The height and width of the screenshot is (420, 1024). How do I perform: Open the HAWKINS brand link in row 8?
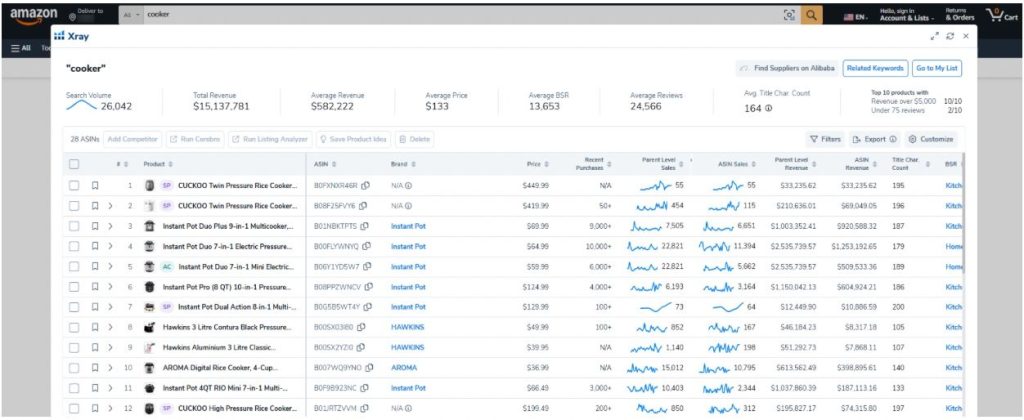pyautogui.click(x=408, y=327)
